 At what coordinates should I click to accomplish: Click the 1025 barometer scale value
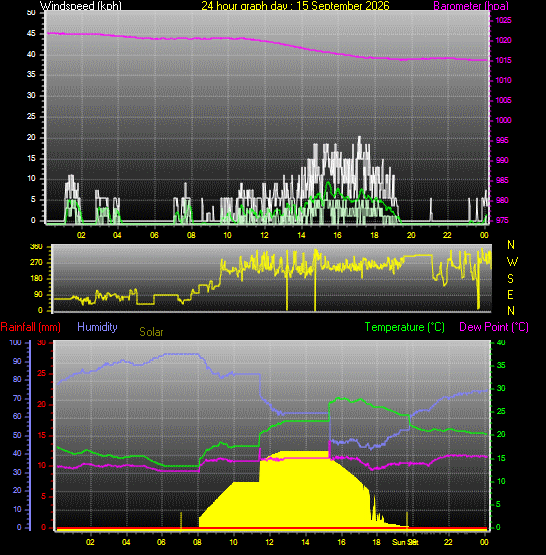click(x=503, y=21)
